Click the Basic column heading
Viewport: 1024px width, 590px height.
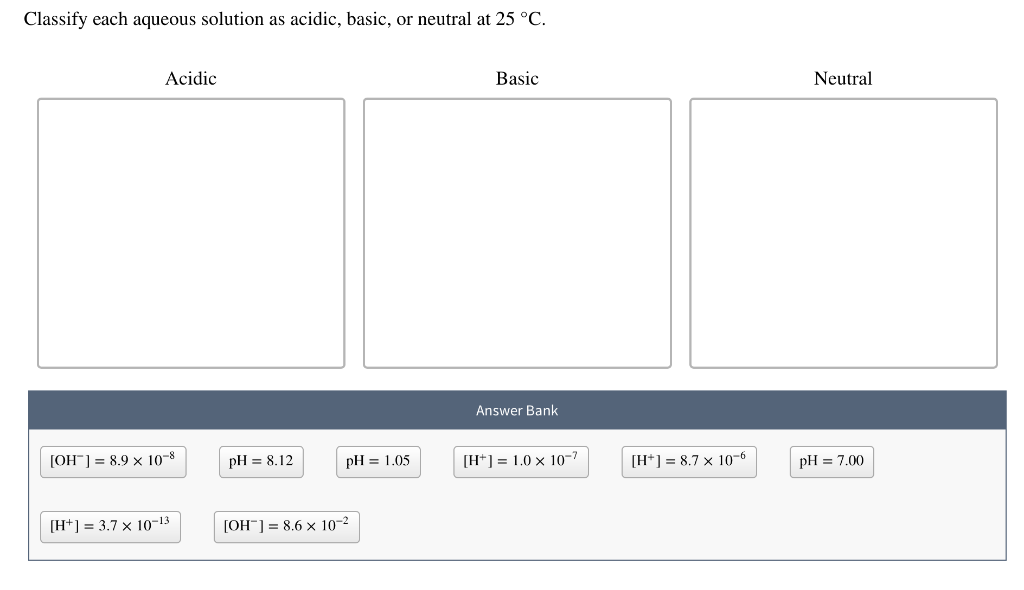click(x=517, y=79)
